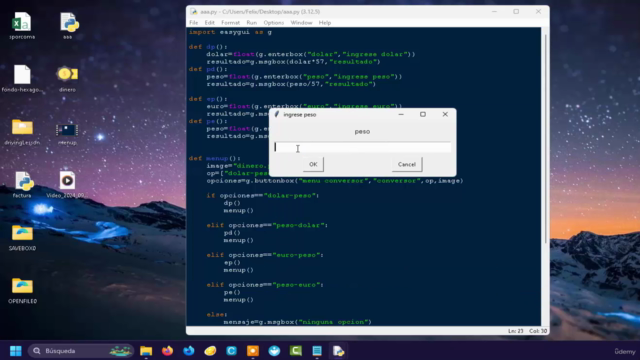Click the 'peso' label in the dialog

(x=362, y=131)
